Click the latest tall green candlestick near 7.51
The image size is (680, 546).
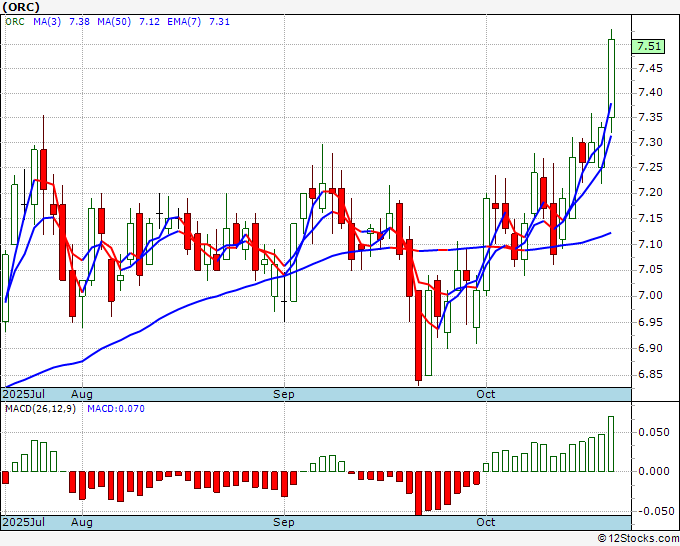(x=611, y=78)
